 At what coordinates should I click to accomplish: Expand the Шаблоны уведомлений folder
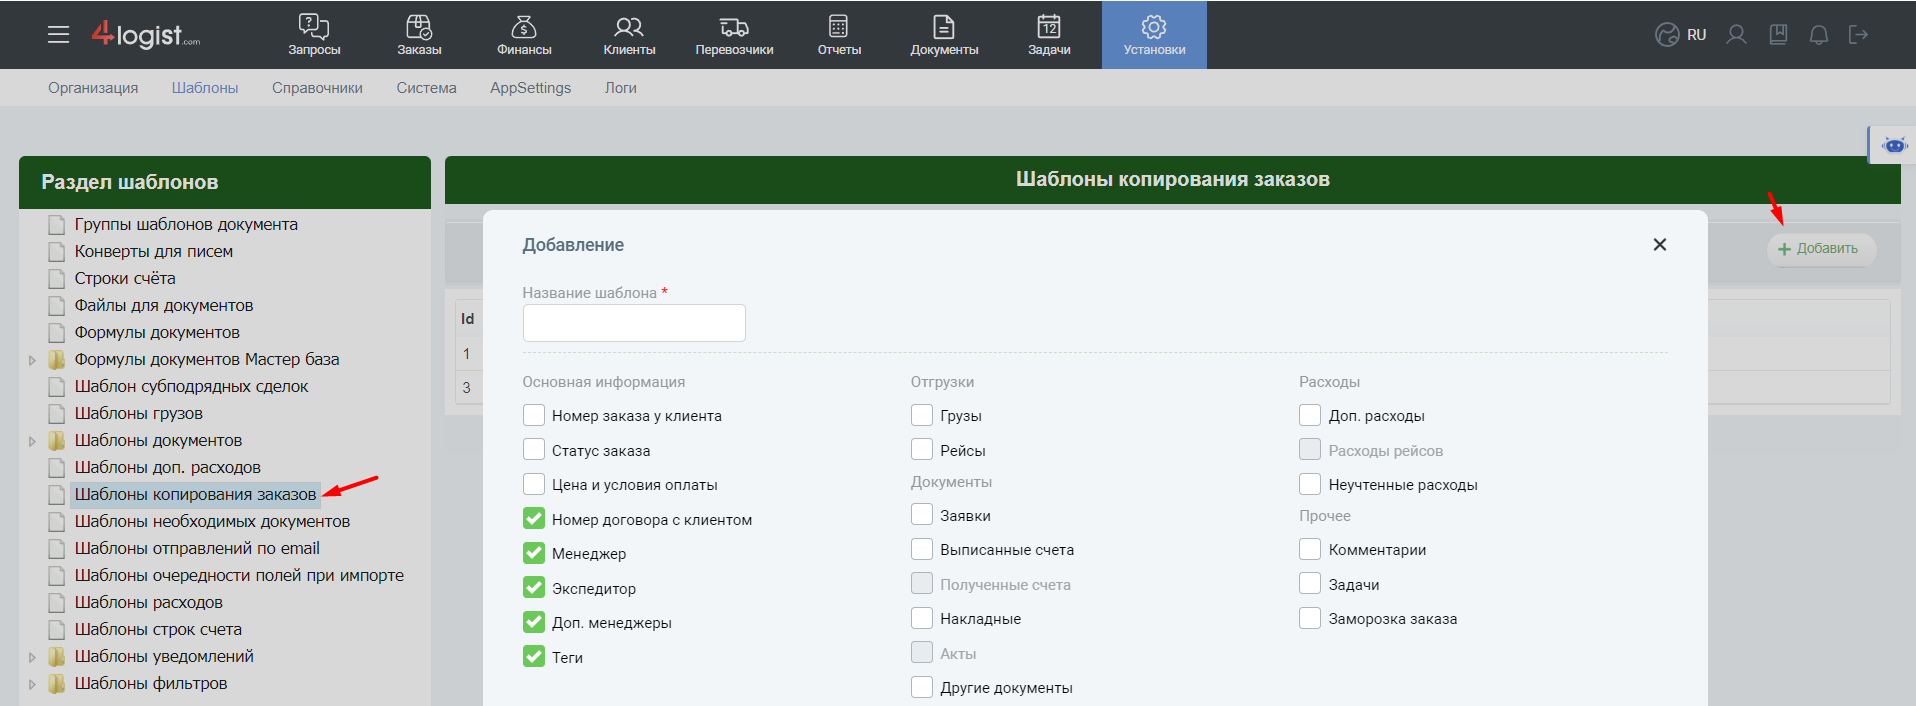32,657
